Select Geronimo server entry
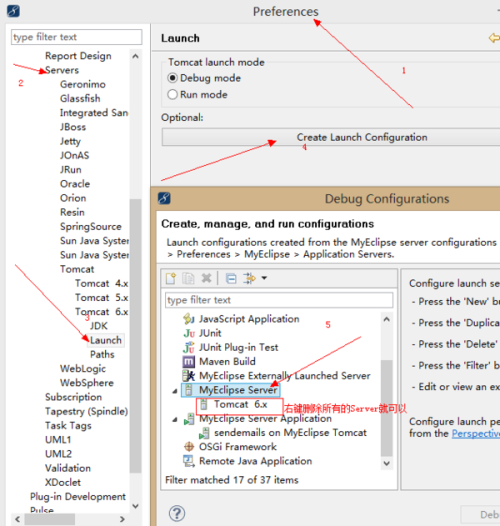500x526 pixels. (83, 84)
